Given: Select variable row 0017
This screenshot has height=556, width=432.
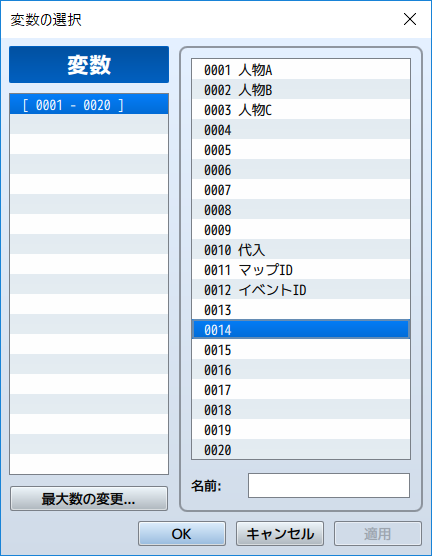Looking at the screenshot, I should click(x=301, y=390).
